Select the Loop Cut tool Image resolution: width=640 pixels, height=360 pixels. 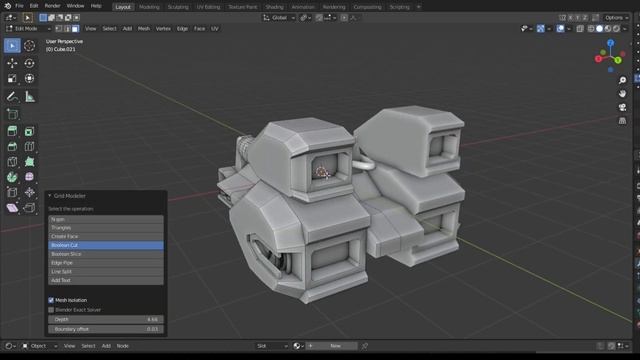click(x=29, y=147)
